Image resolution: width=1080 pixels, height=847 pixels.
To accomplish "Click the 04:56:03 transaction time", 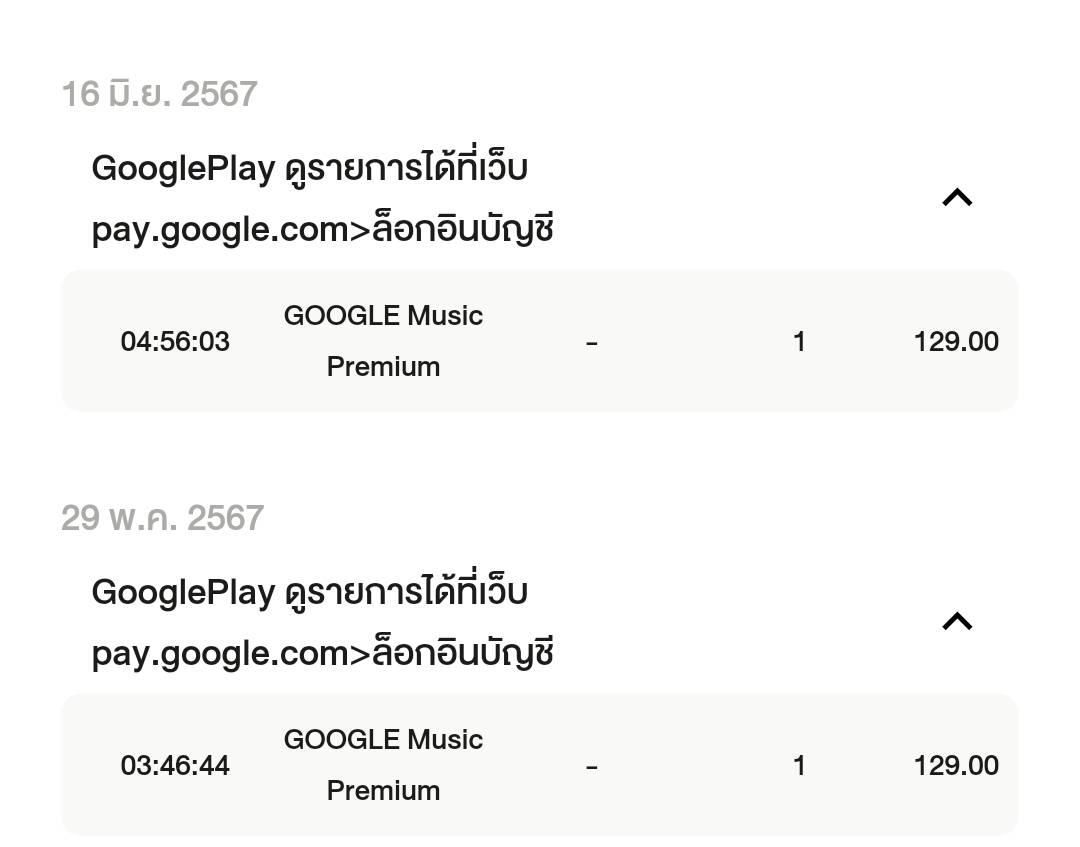I will [x=175, y=342].
